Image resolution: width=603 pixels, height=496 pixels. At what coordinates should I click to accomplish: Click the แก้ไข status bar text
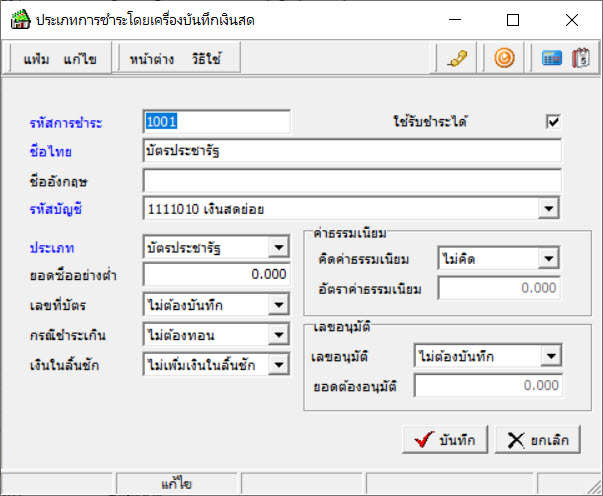pyautogui.click(x=176, y=484)
